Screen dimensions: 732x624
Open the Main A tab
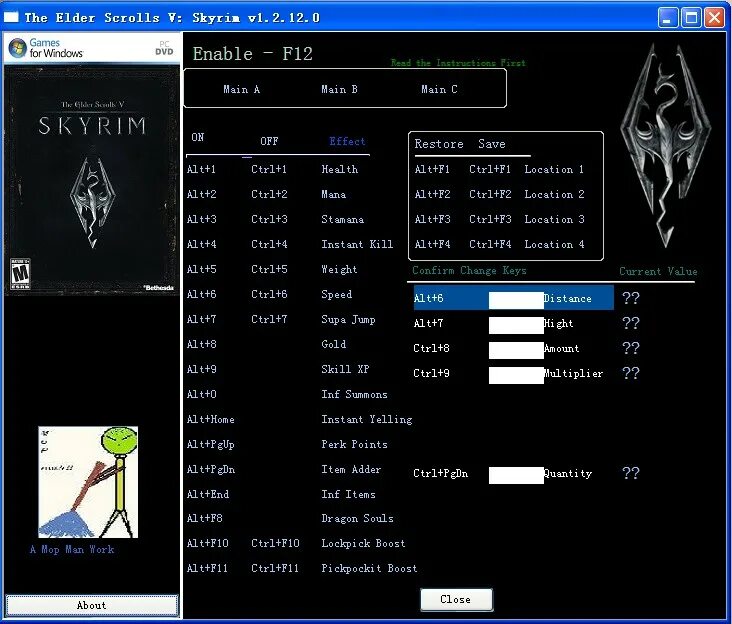click(x=241, y=89)
